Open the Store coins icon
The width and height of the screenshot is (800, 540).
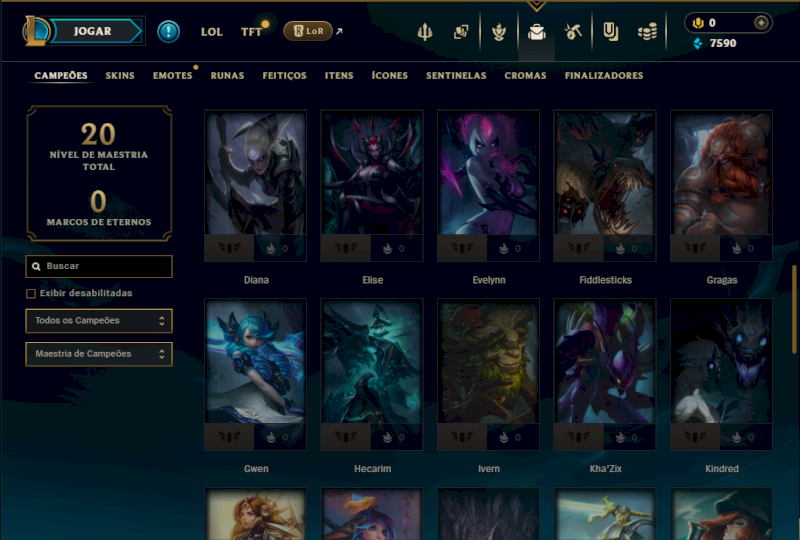point(647,32)
